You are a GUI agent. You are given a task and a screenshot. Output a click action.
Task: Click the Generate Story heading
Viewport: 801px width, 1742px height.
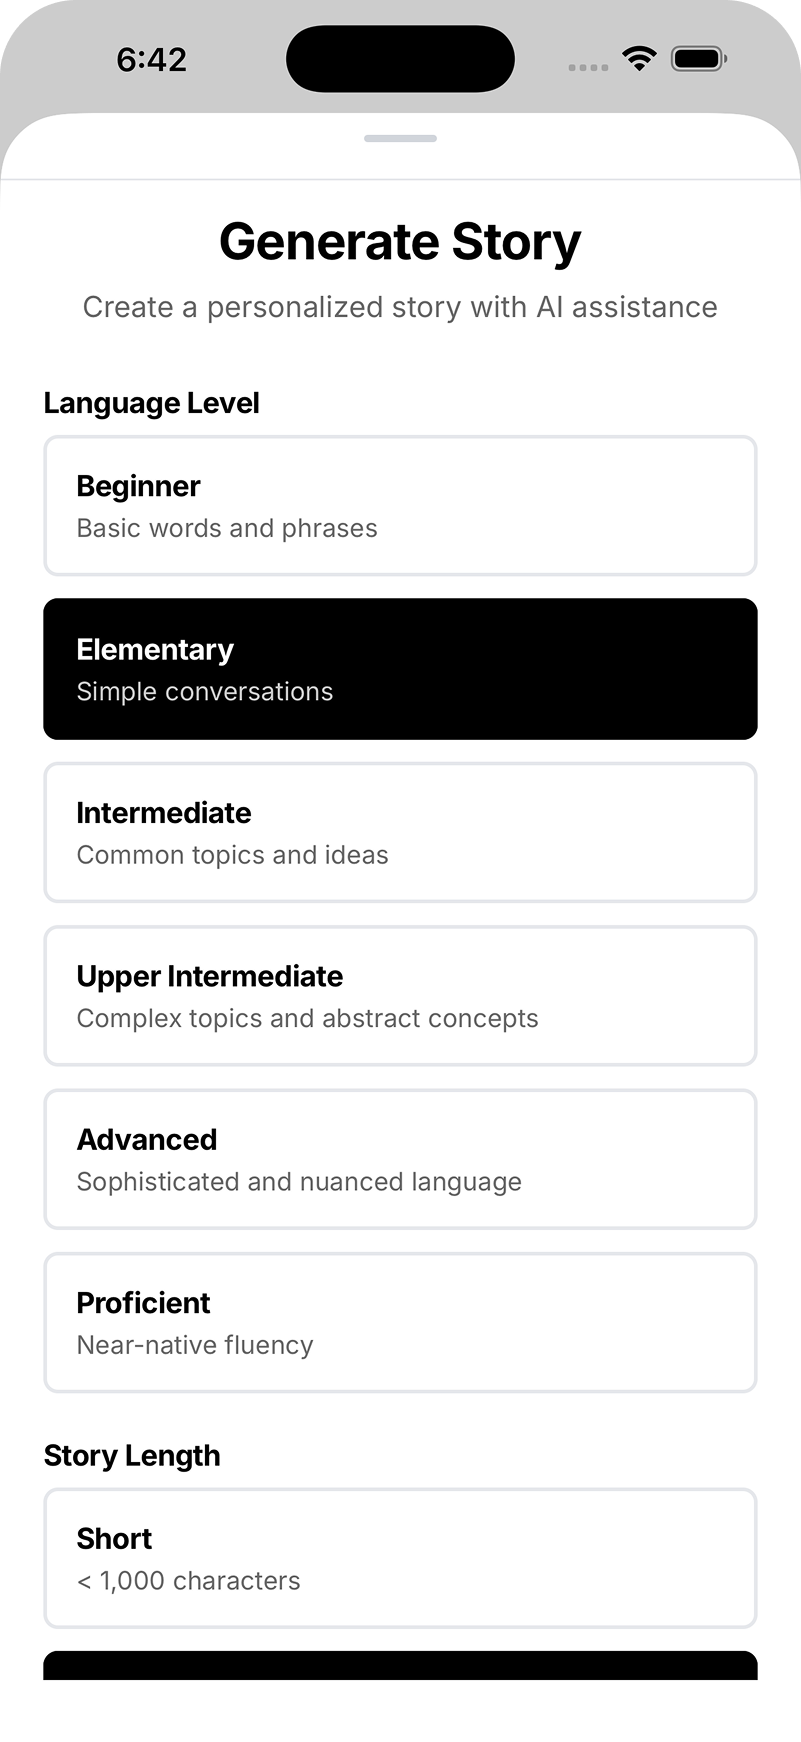400,242
